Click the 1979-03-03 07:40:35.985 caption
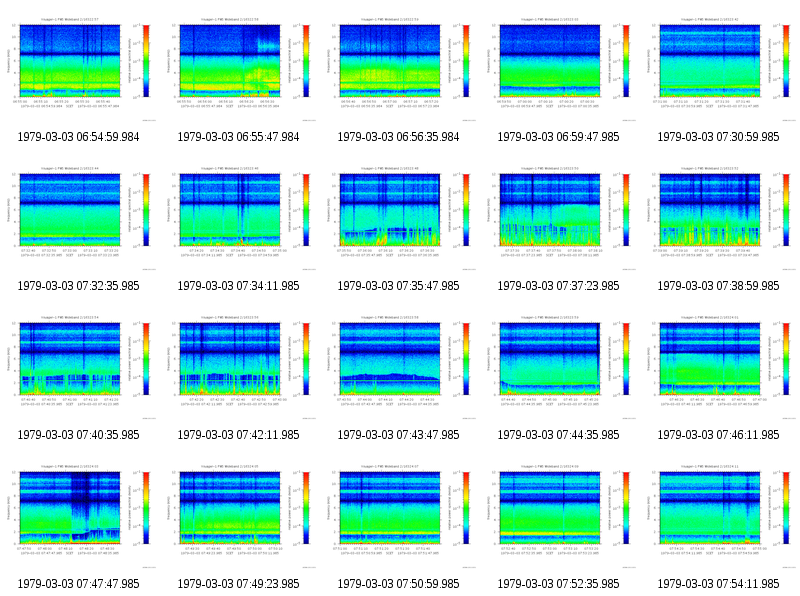The height and width of the screenshot is (596, 800). [78, 435]
